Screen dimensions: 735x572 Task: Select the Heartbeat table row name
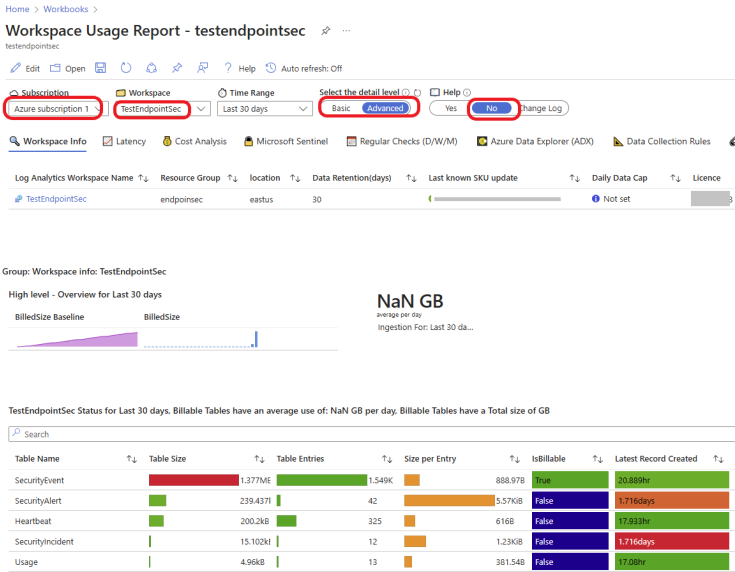(33, 521)
